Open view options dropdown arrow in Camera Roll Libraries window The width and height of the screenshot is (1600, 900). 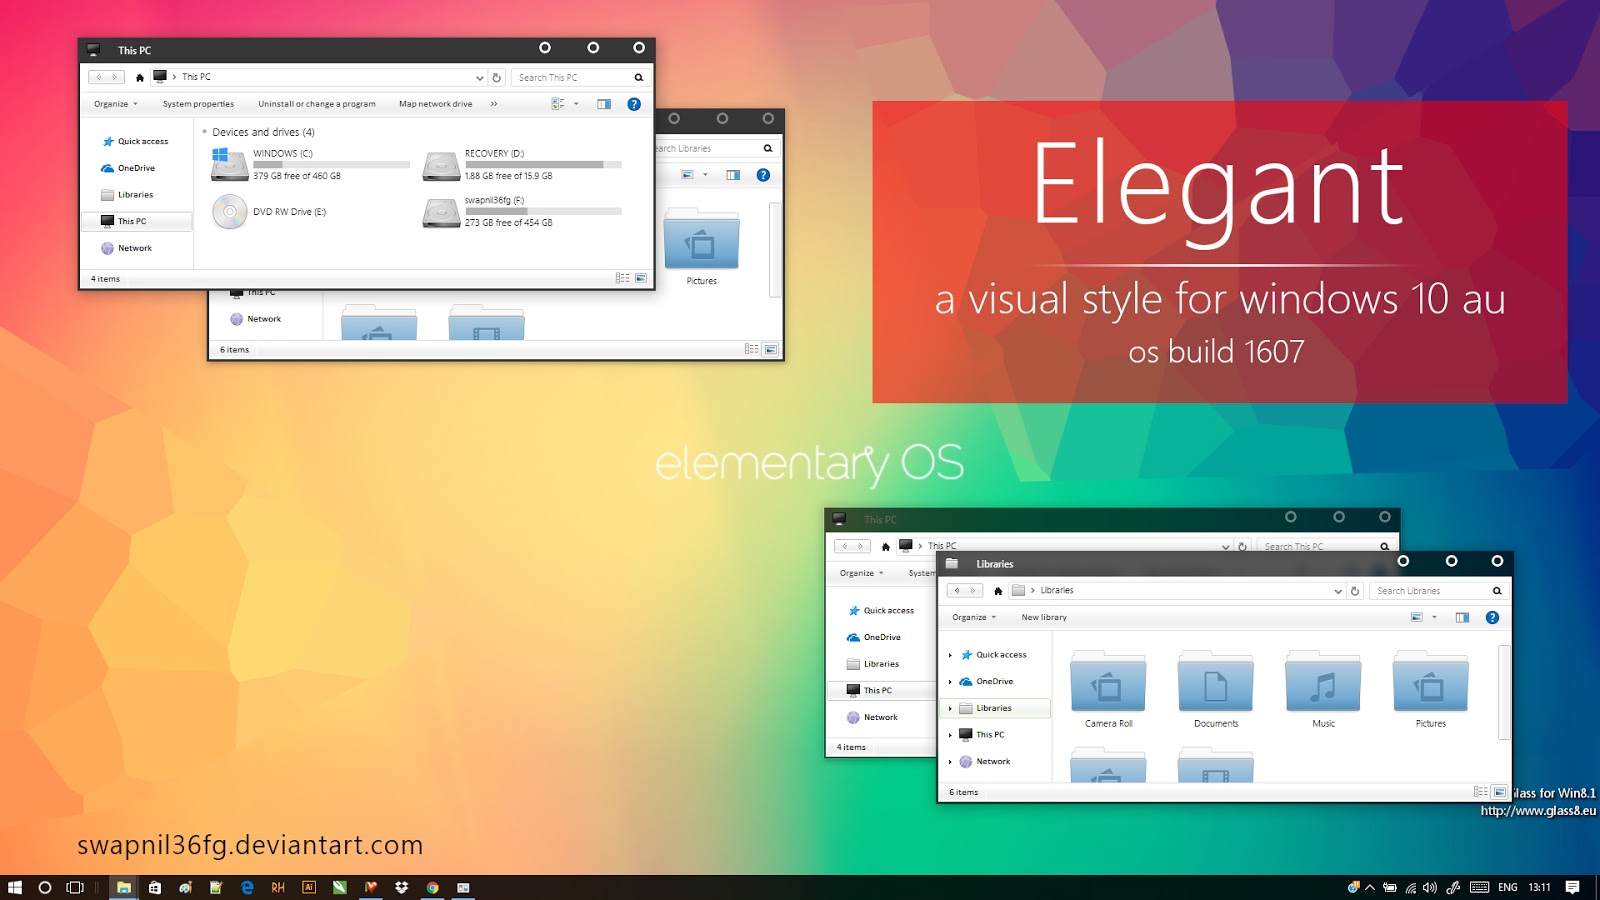(1434, 618)
